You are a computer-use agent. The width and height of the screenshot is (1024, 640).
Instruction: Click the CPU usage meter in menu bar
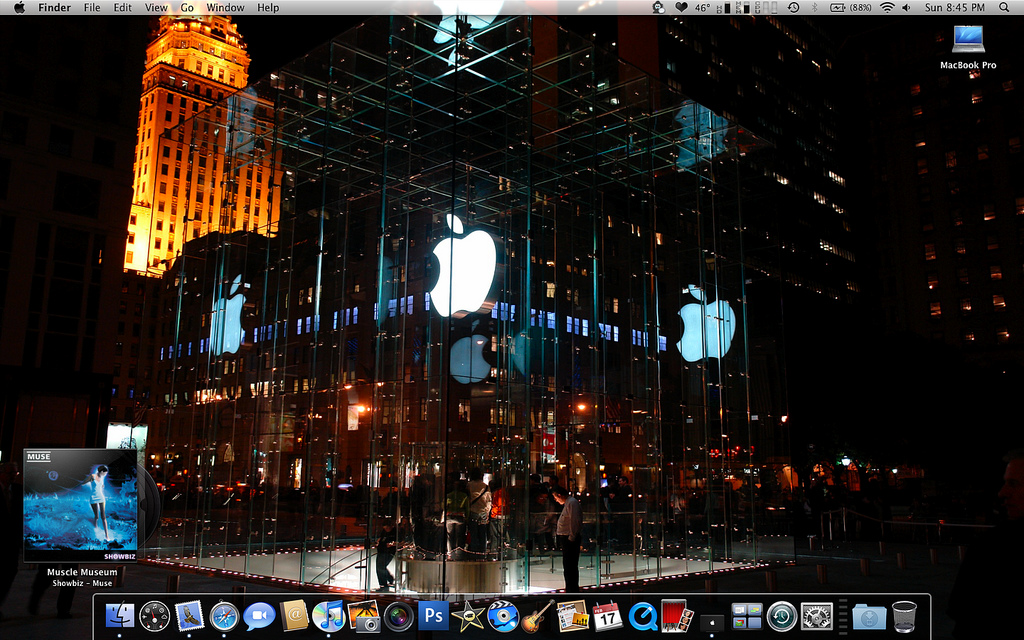tap(765, 8)
